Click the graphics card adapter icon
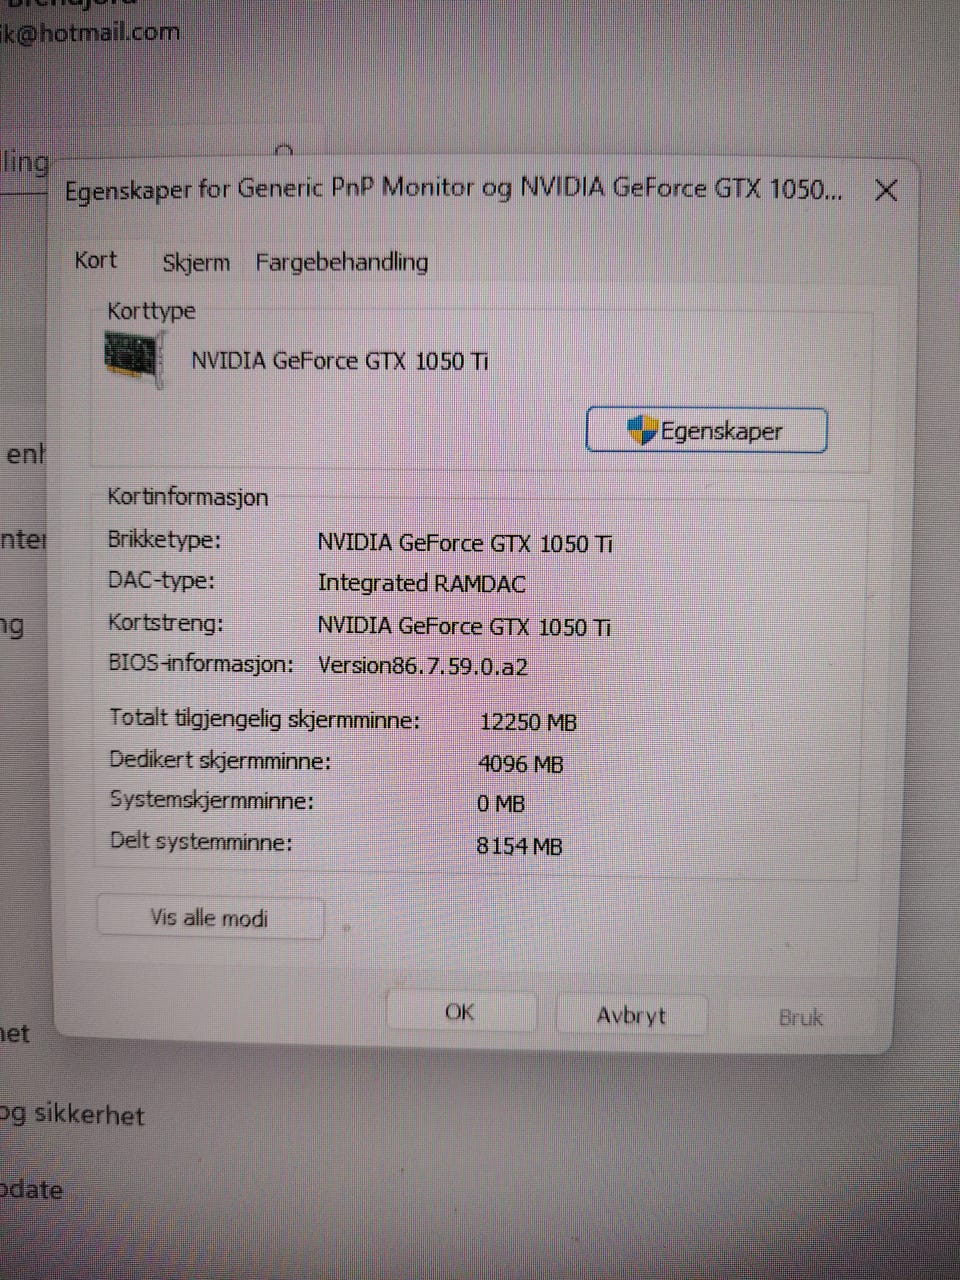 133,360
